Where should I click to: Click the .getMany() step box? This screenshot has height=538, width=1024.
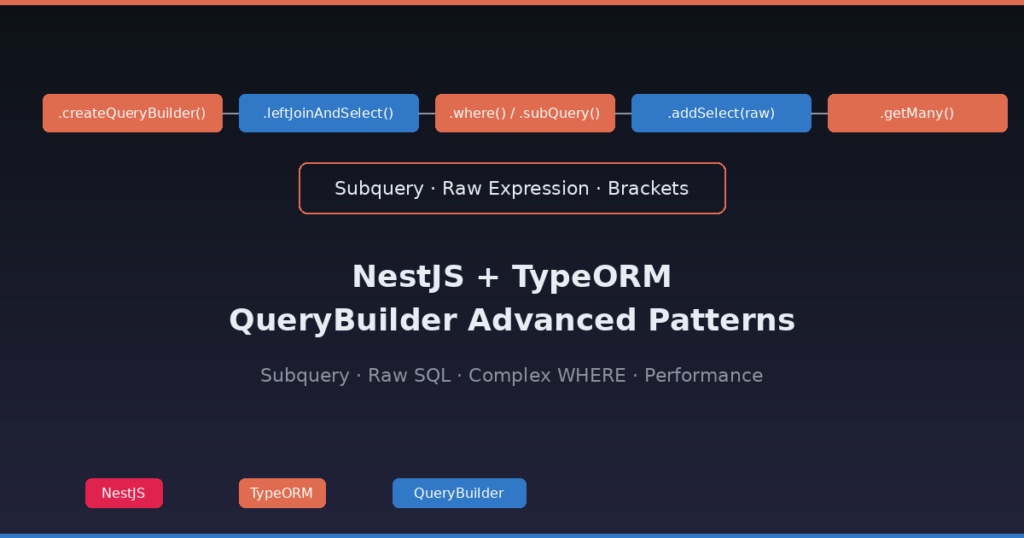tap(917, 113)
